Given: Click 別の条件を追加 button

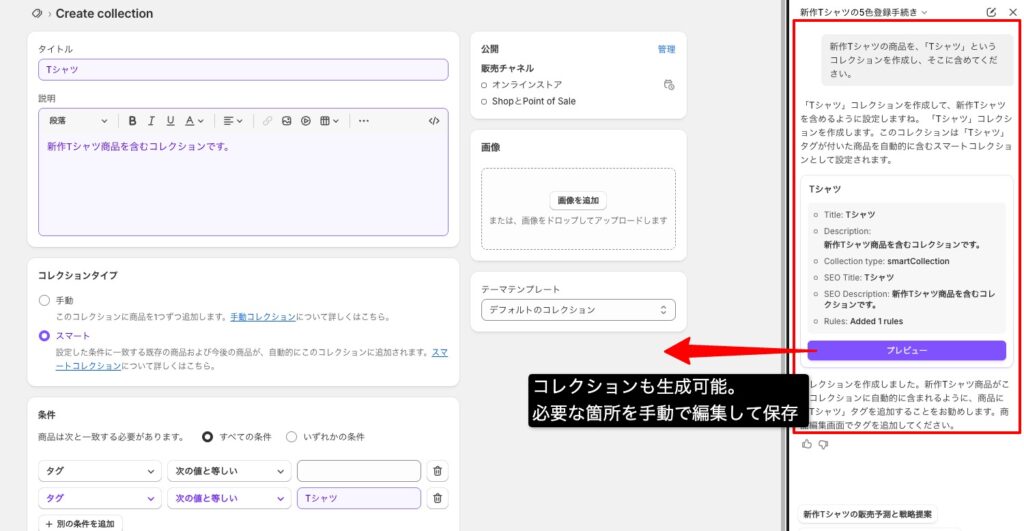Looking at the screenshot, I should [80, 523].
